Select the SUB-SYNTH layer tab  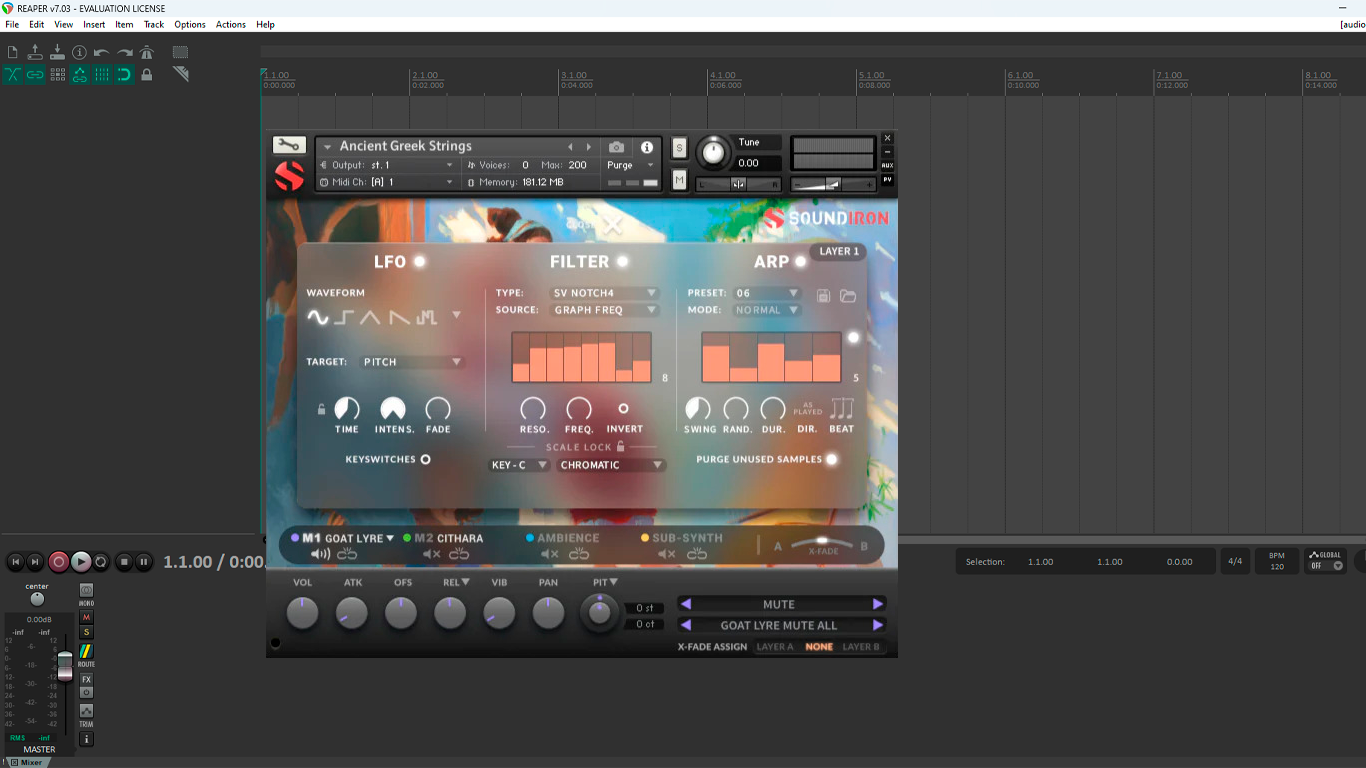[682, 538]
